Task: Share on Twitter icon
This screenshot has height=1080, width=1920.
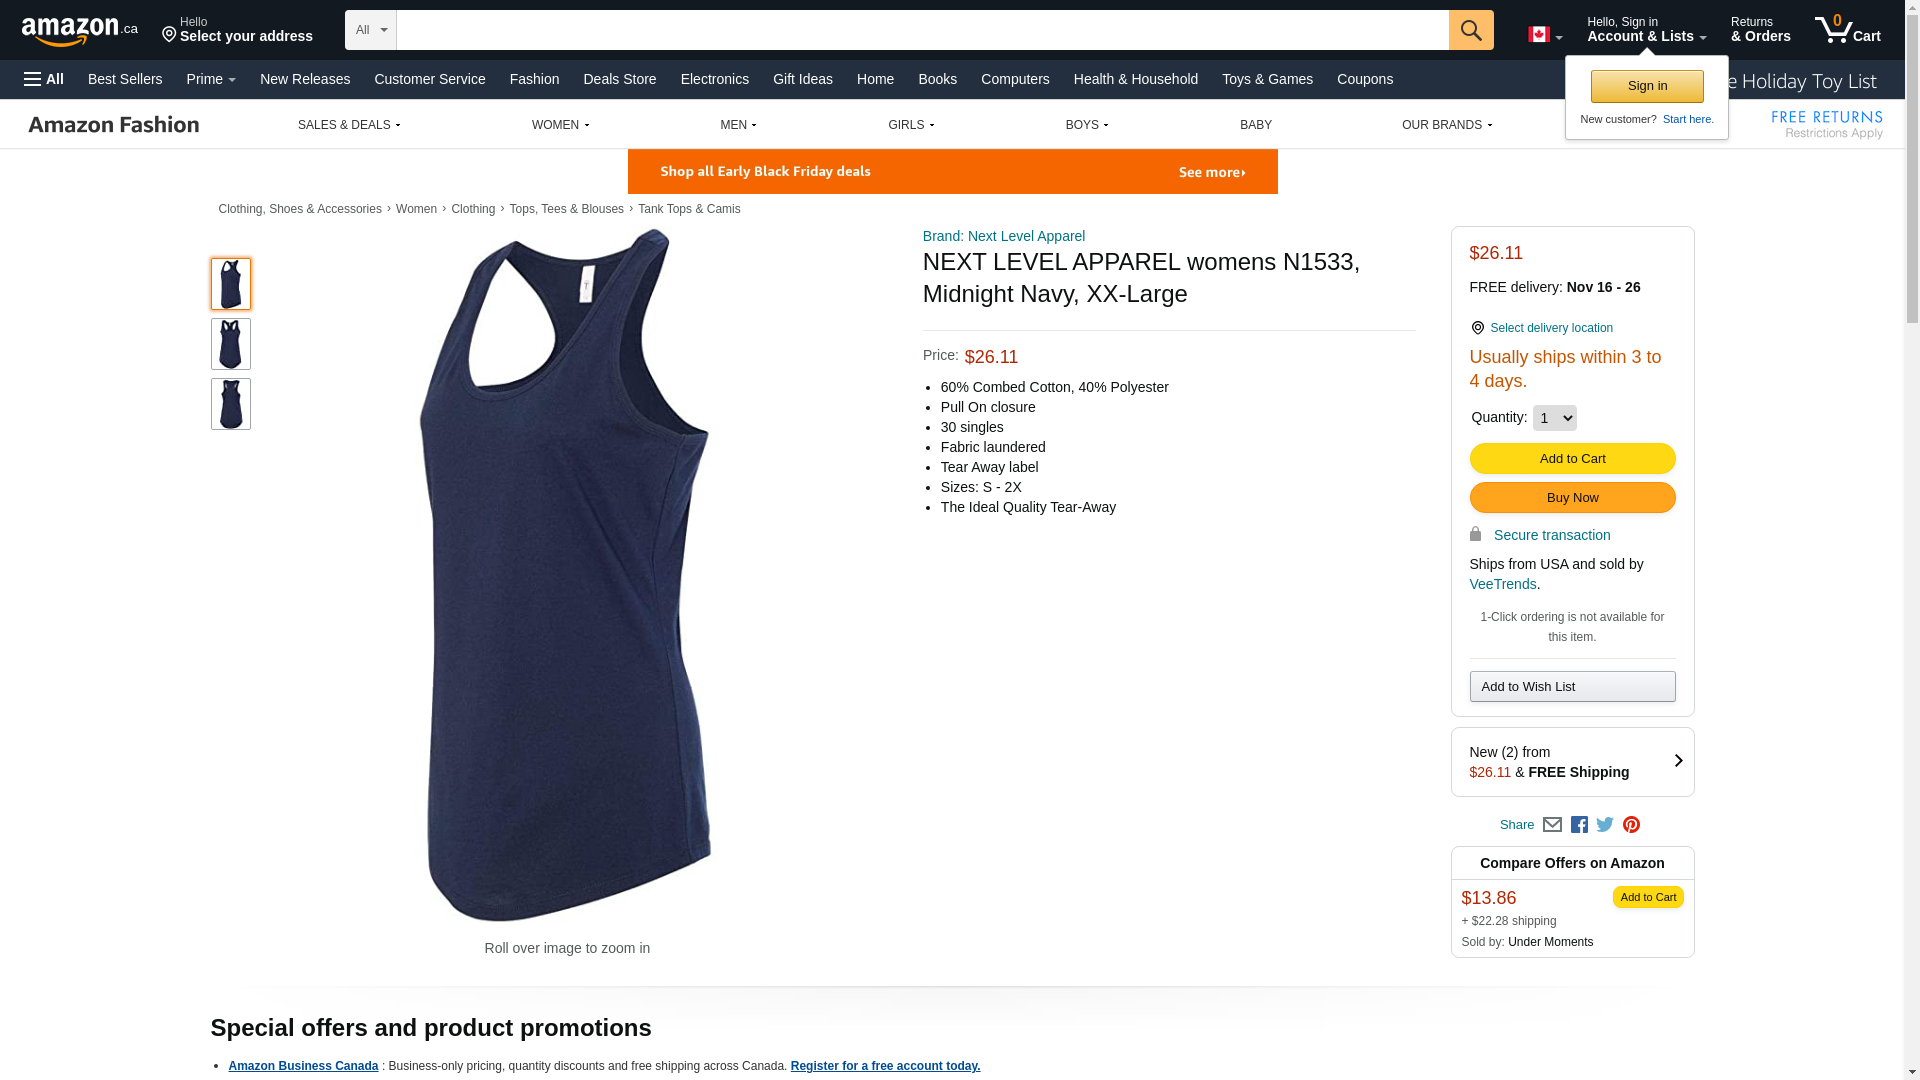Action: 1605,825
